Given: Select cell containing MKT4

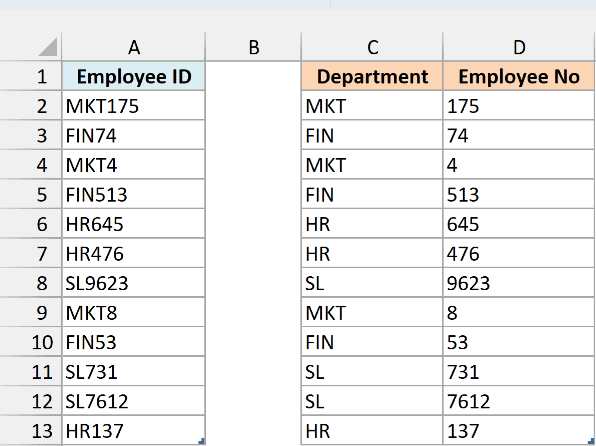Looking at the screenshot, I should point(133,165).
